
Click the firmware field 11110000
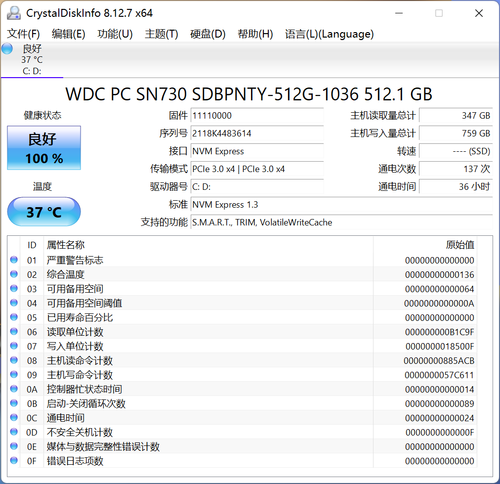[257, 116]
